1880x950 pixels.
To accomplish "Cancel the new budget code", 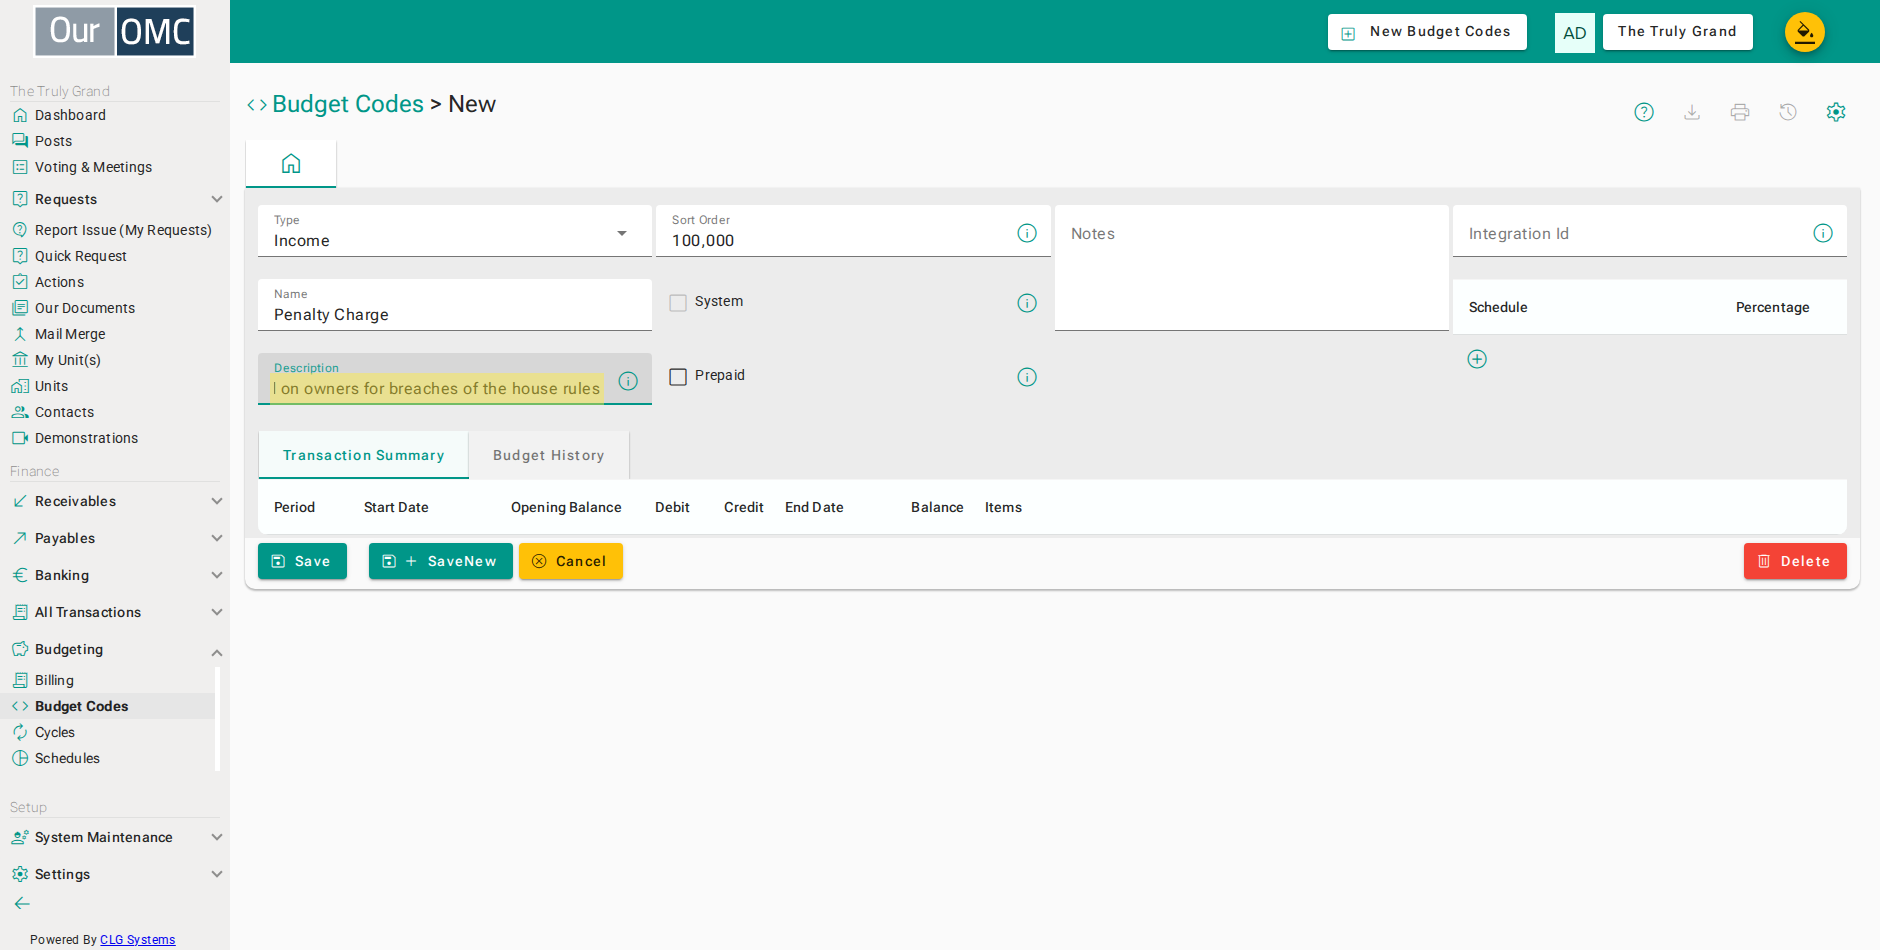I will click(x=571, y=561).
